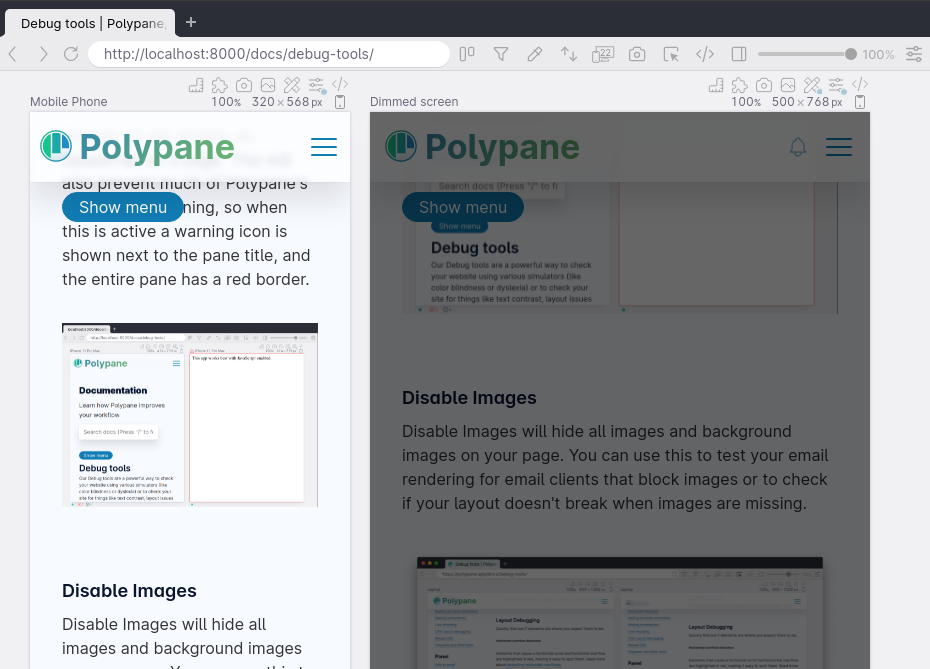Open image overlay icon on Dimmed screen pane
This screenshot has width=930, height=669.
pos(788,85)
